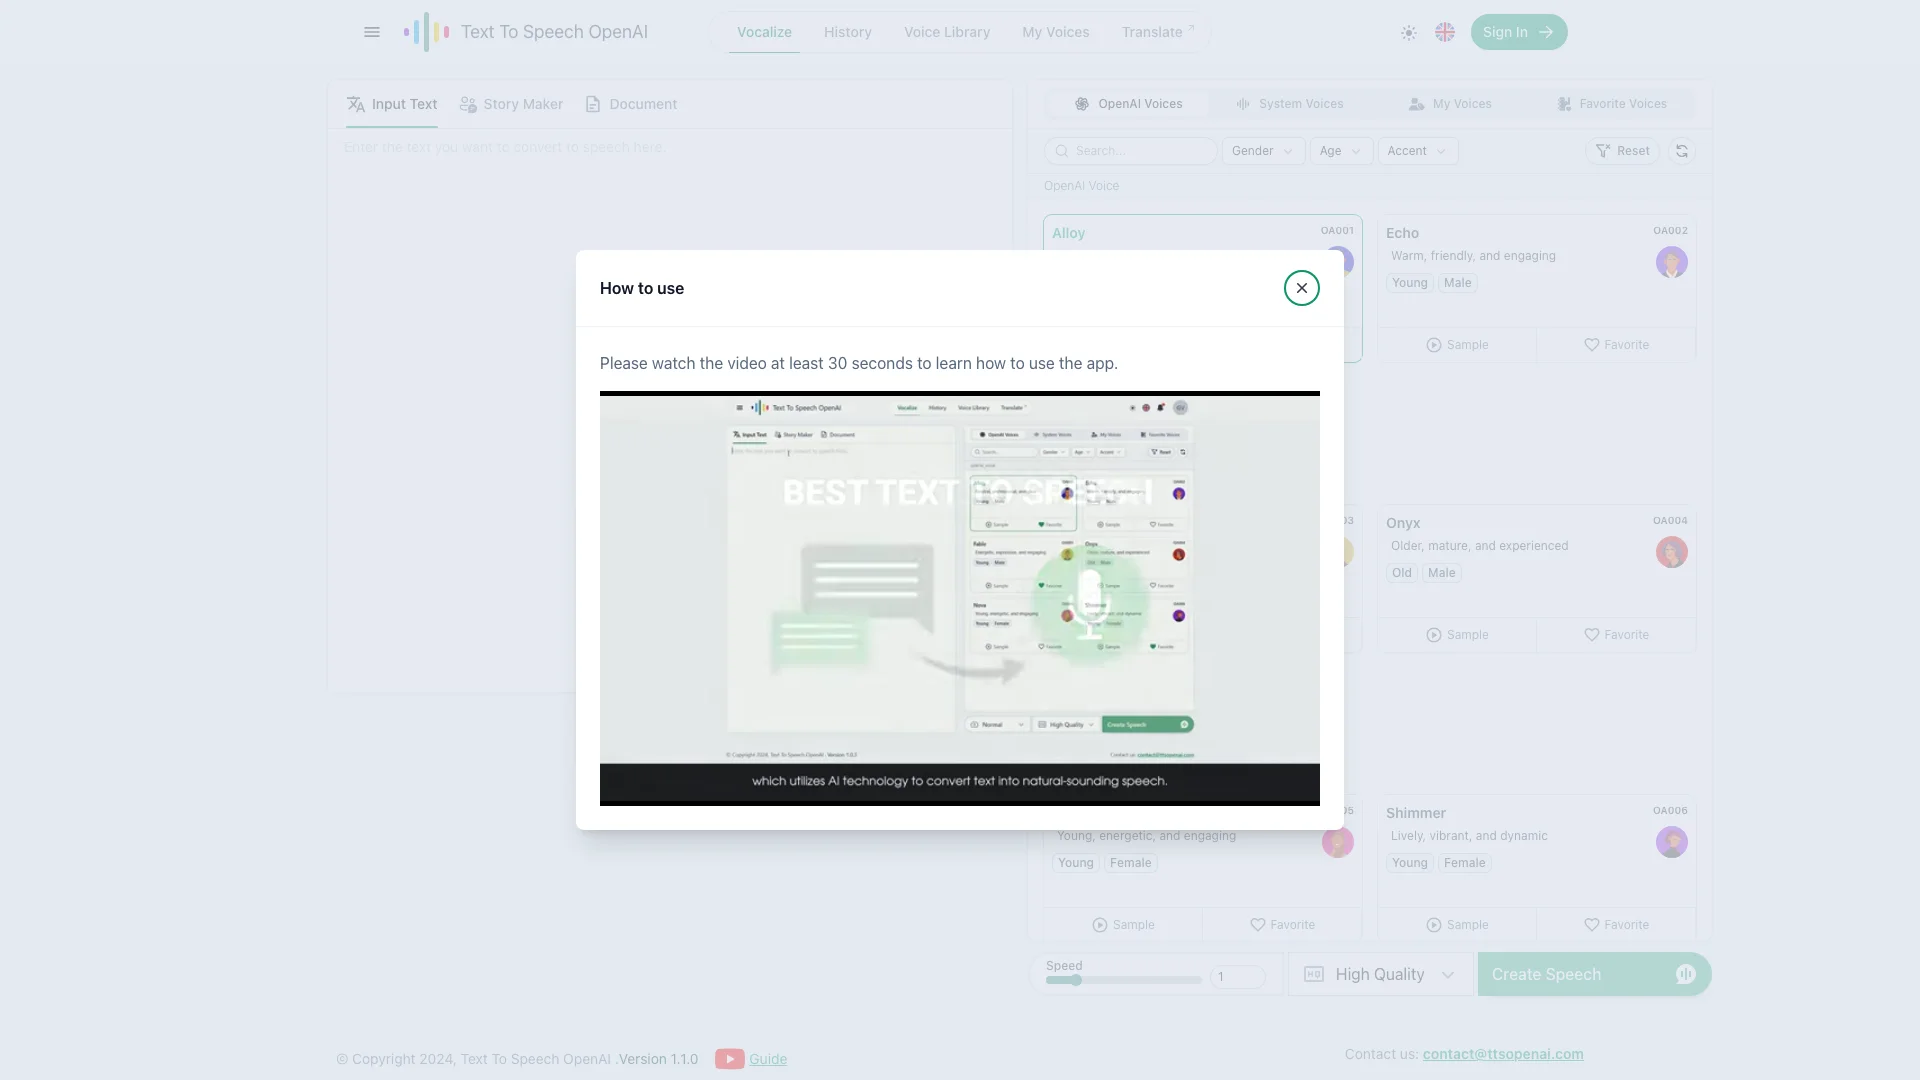Adjust the Speed slider handle
Viewport: 1920px width, 1080px height.
[1076, 980]
